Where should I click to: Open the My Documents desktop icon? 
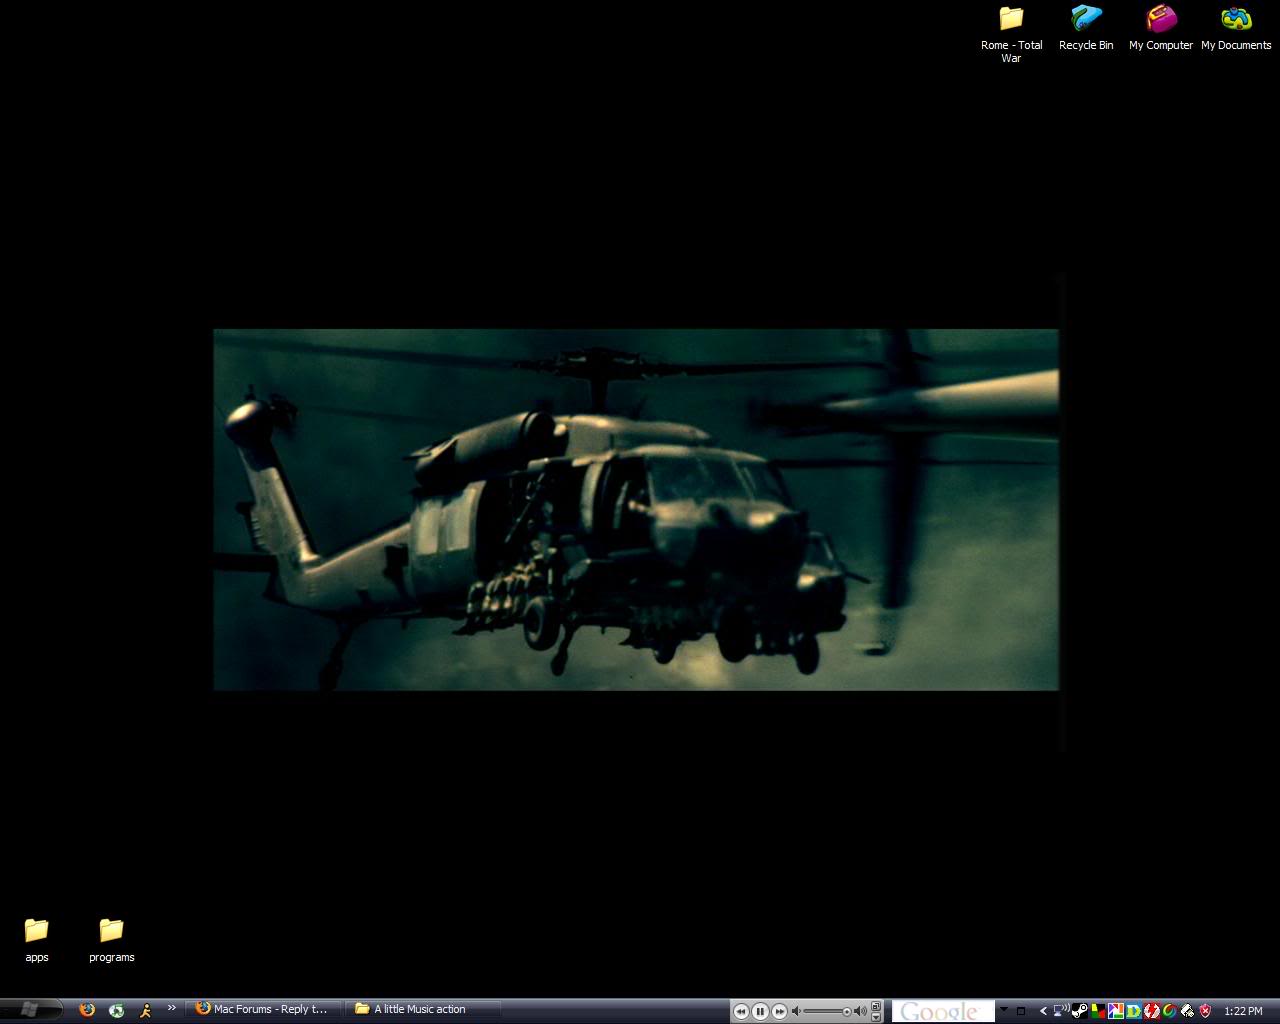[x=1236, y=28]
